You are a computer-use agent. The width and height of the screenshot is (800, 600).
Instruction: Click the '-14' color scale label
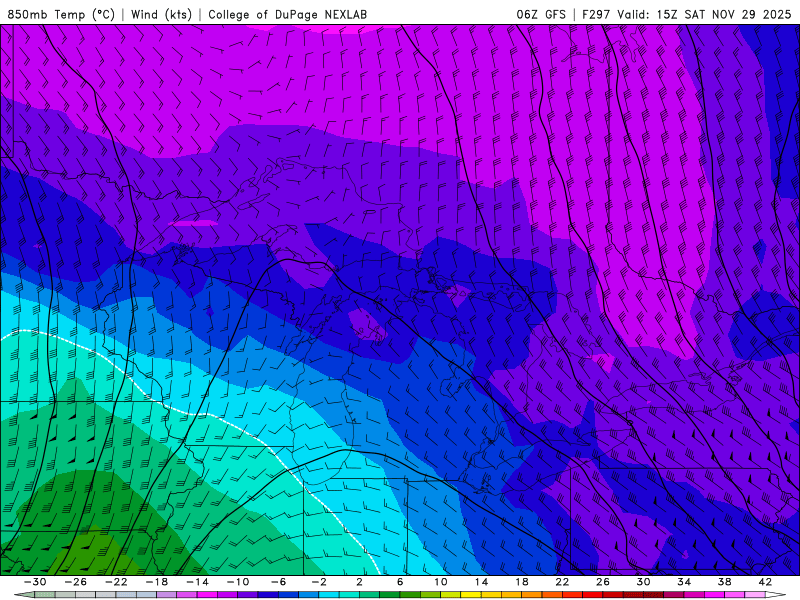[197, 582]
